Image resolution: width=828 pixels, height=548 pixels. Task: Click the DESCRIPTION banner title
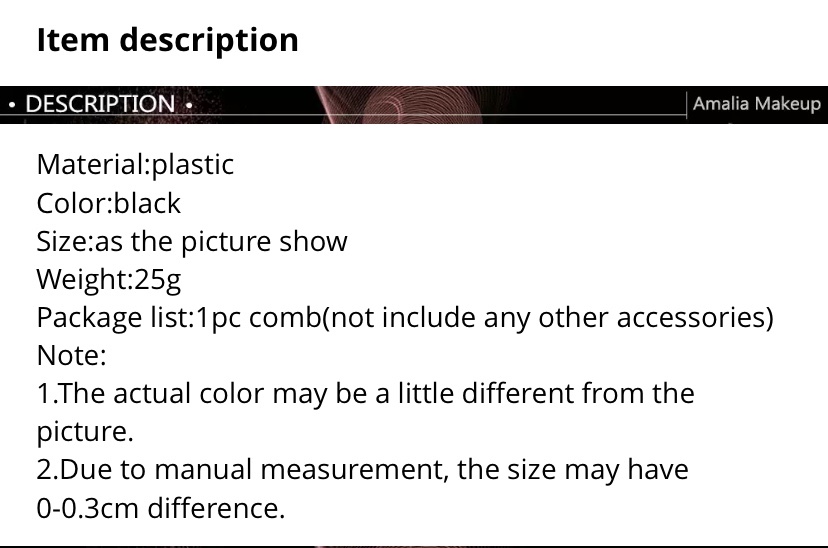tap(100, 103)
